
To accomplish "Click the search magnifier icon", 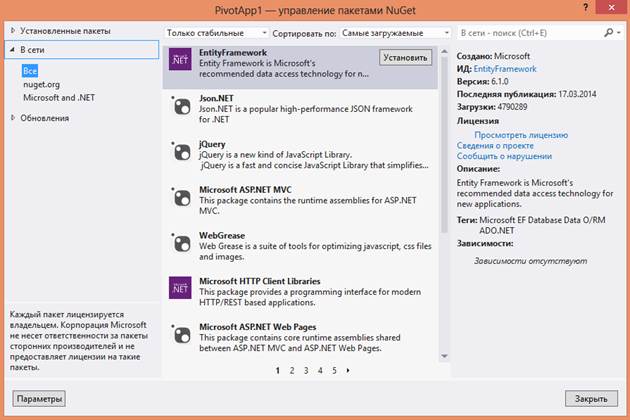I will click(x=609, y=33).
